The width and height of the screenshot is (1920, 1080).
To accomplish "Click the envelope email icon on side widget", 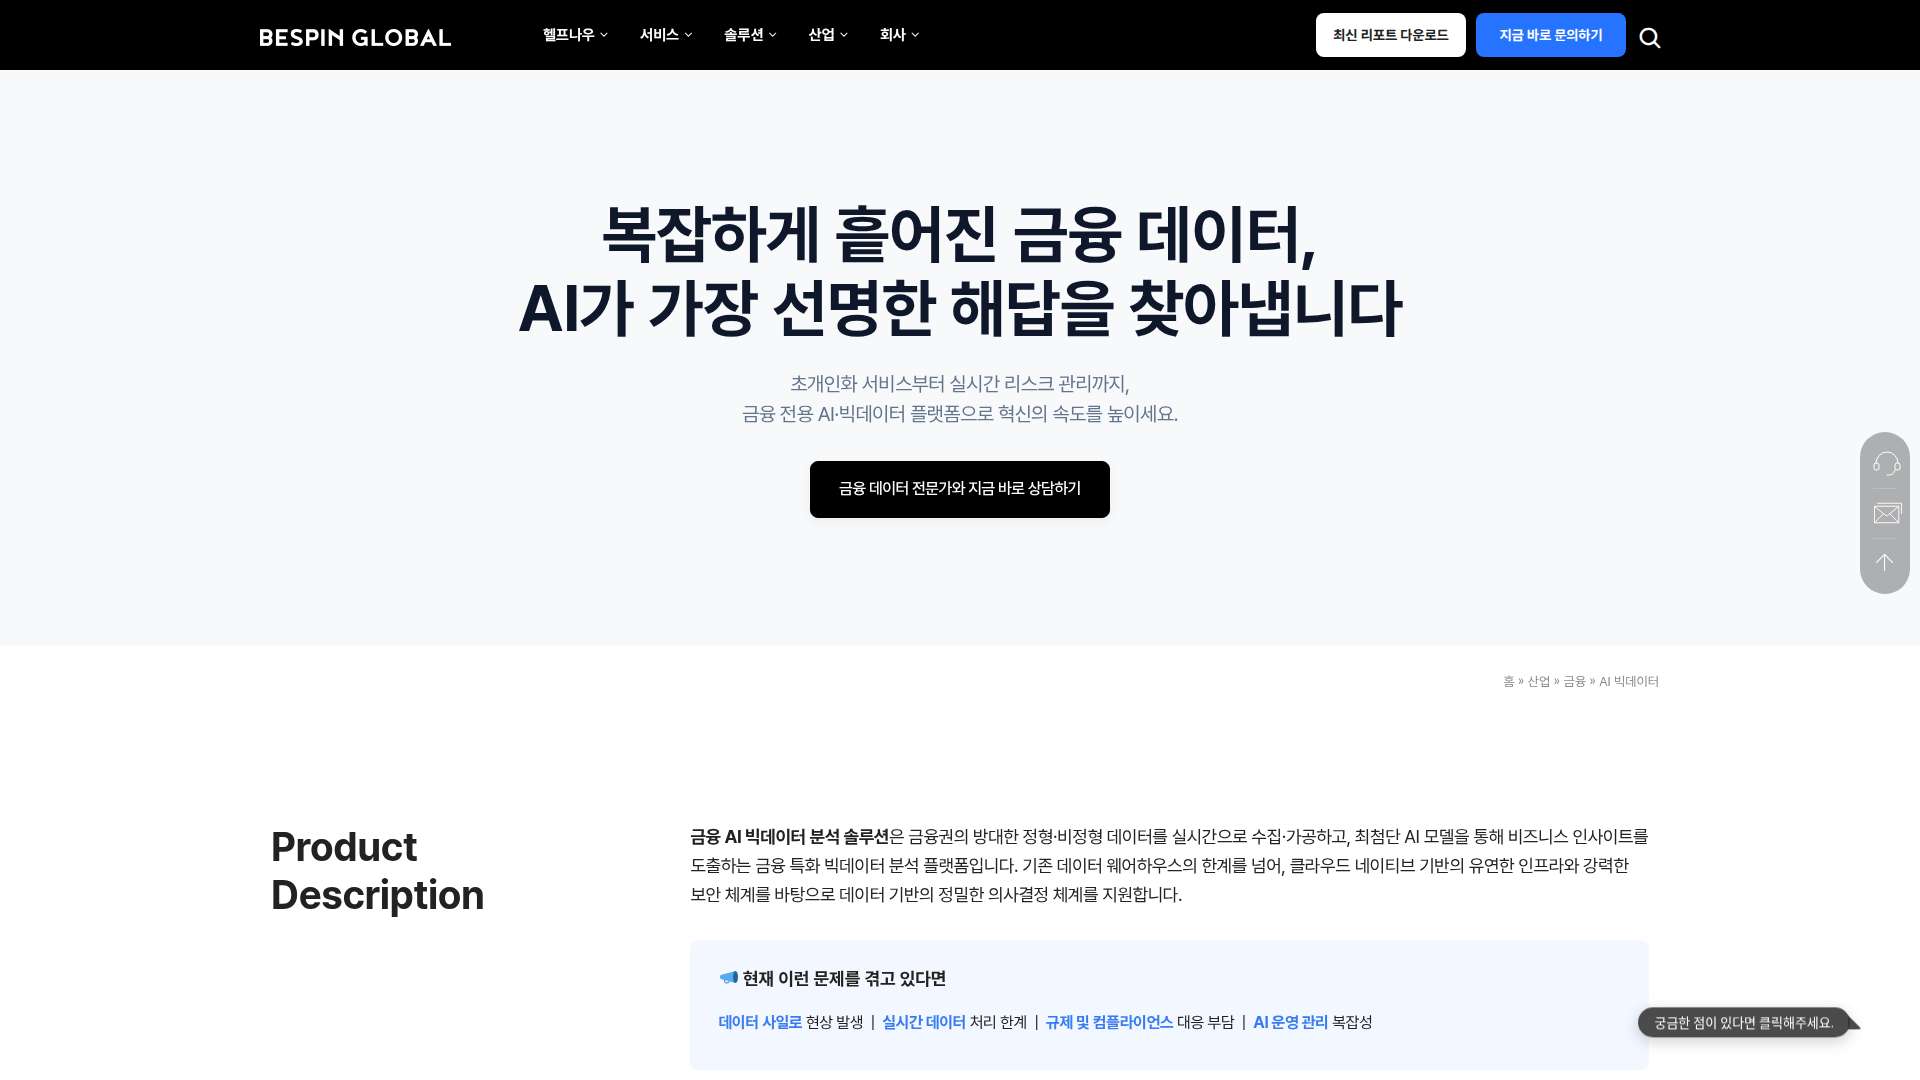I will [x=1886, y=514].
